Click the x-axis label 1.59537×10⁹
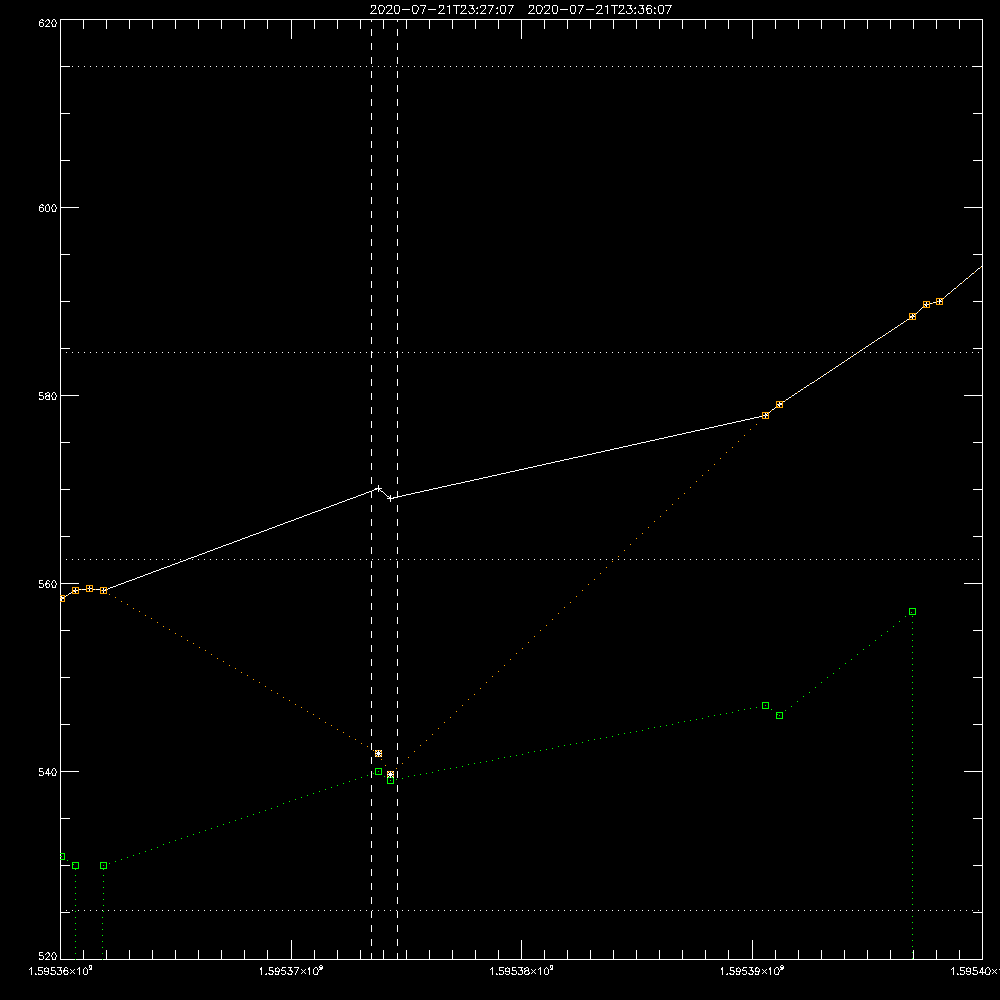Viewport: 1000px width, 1000px height. click(291, 971)
